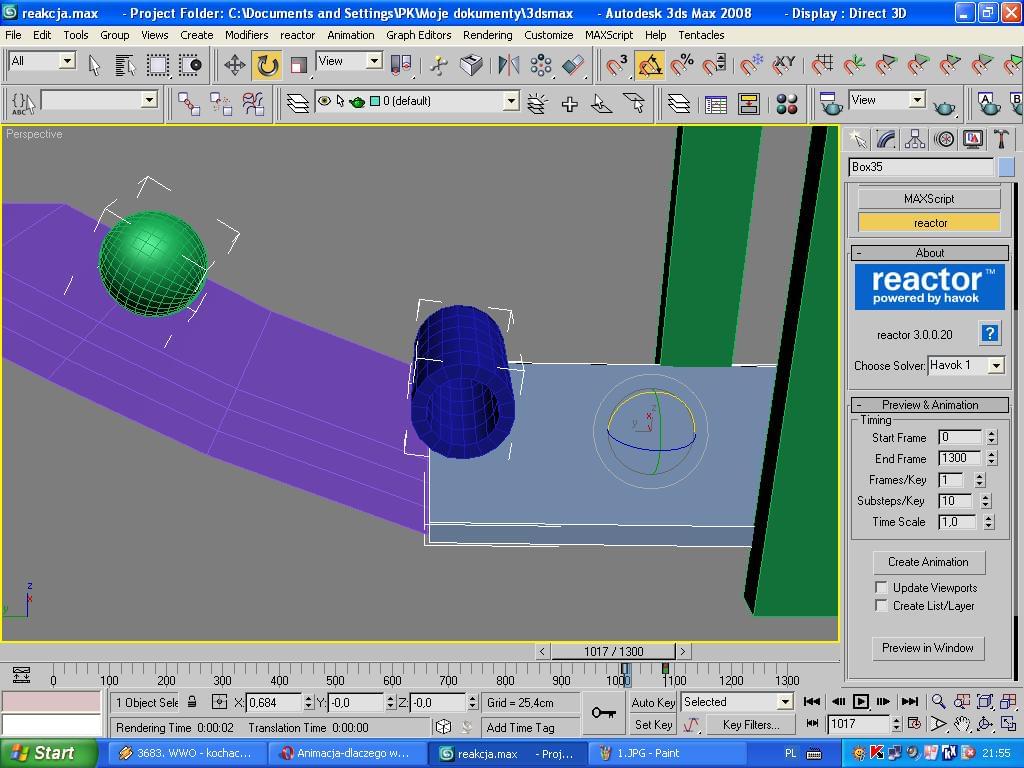Select the Pan View hand tool
This screenshot has height=768, width=1024.
pos(962,724)
